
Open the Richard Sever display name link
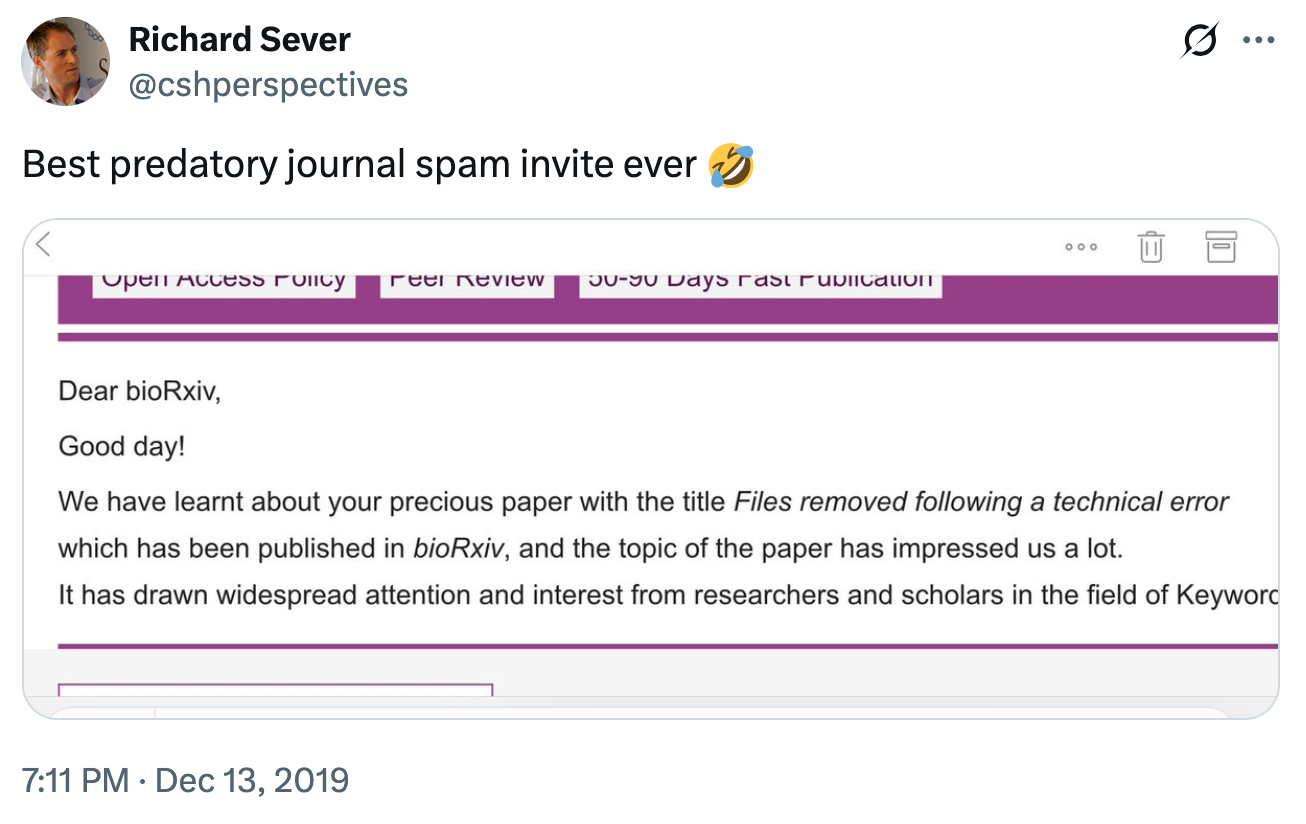[239, 40]
